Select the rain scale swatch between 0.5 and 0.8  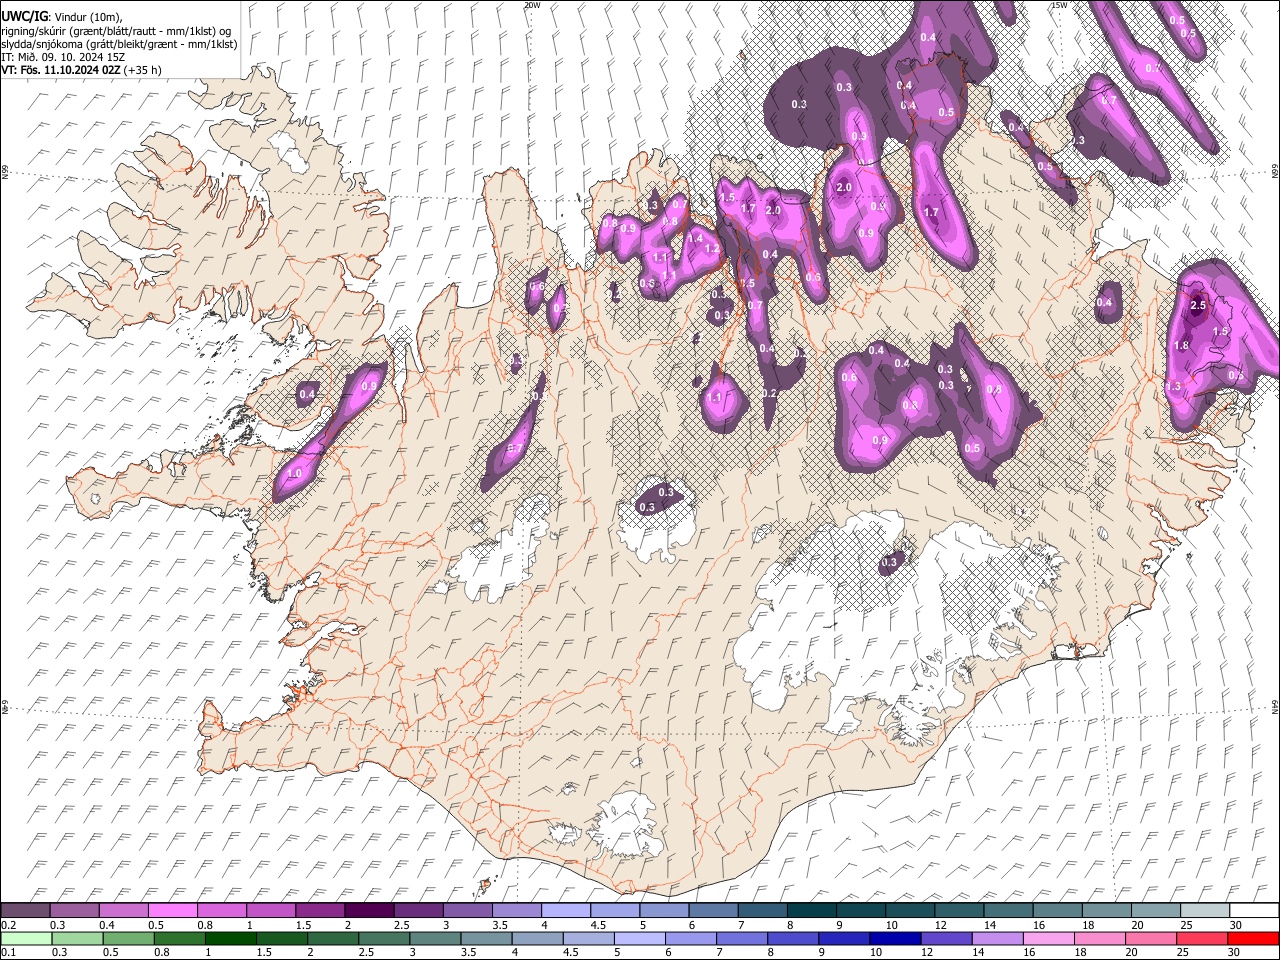point(130,938)
